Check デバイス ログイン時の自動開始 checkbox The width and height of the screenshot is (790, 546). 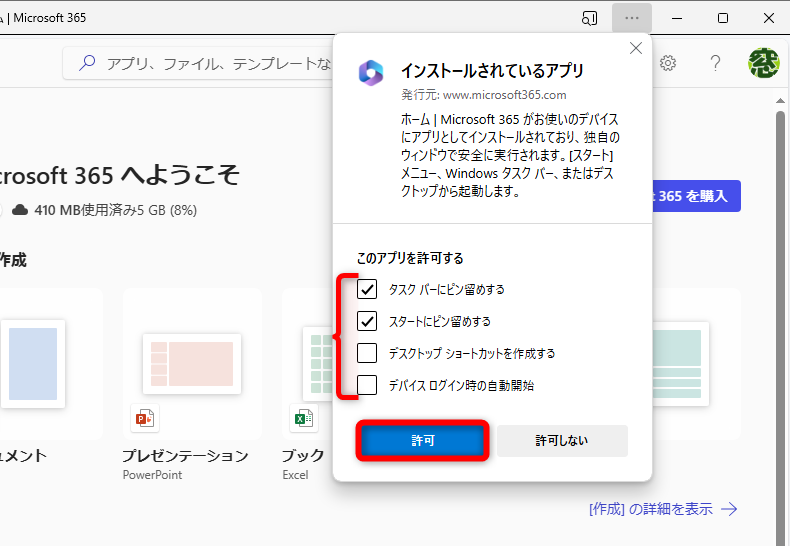tap(367, 385)
